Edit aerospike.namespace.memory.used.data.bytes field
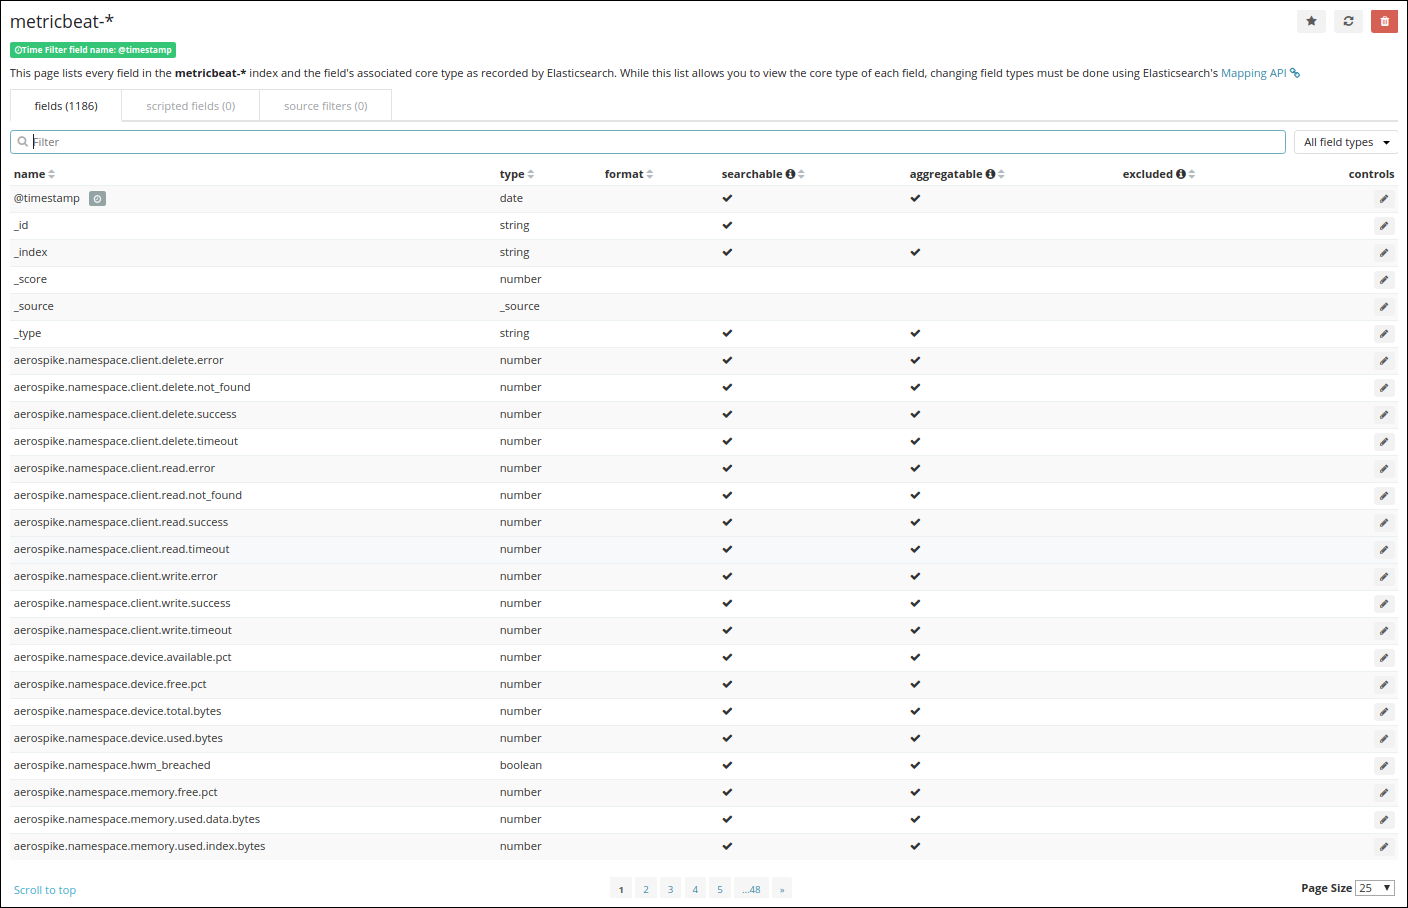Image resolution: width=1408 pixels, height=908 pixels. click(1384, 820)
